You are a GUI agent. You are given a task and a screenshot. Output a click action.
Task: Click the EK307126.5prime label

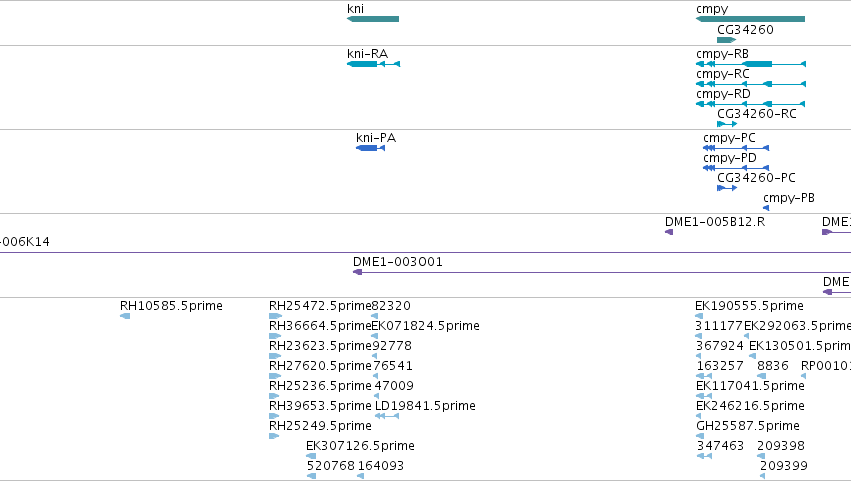(360, 446)
